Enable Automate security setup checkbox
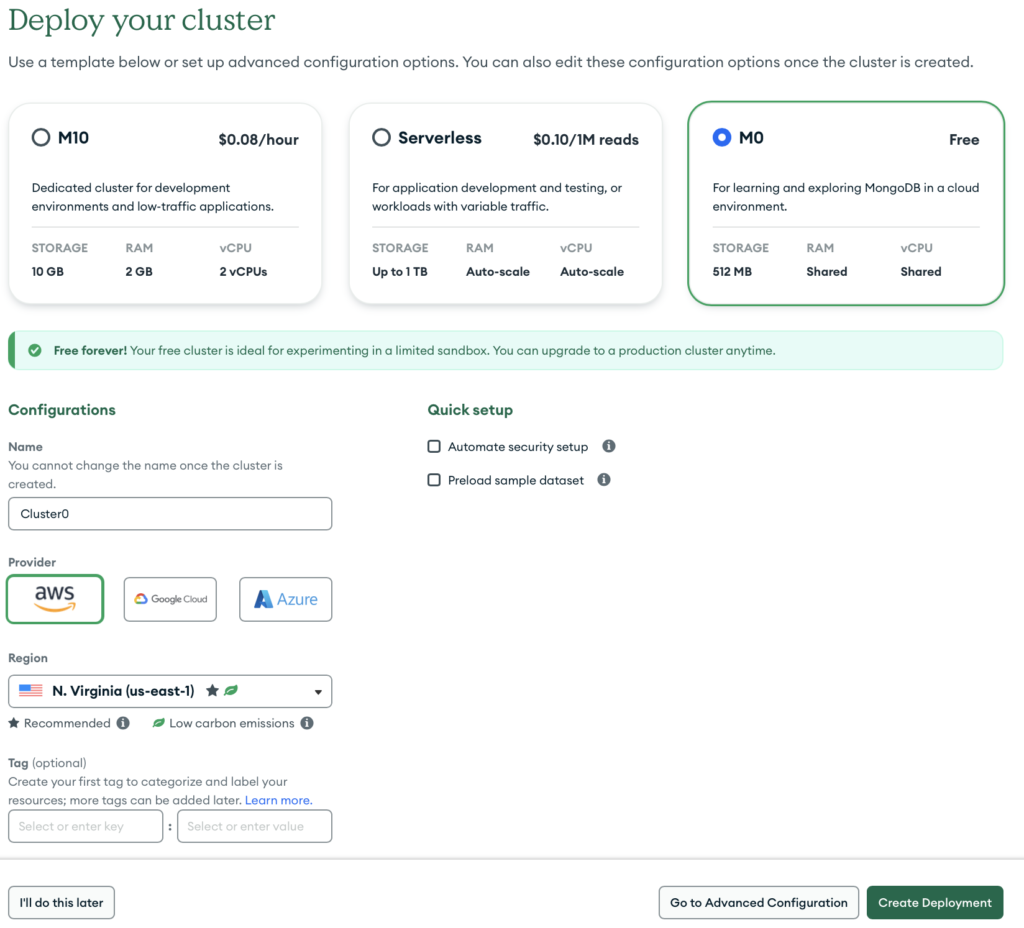The image size is (1024, 928). (x=434, y=447)
